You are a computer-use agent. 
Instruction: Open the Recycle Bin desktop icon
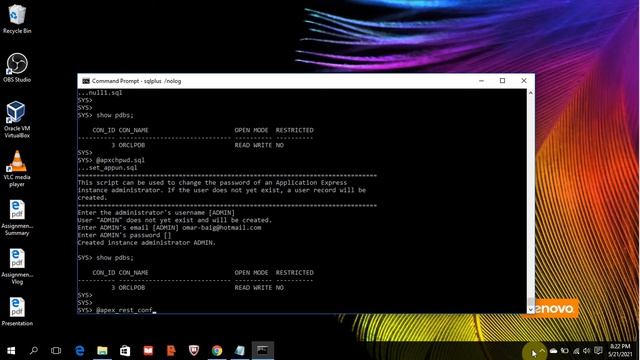17,19
